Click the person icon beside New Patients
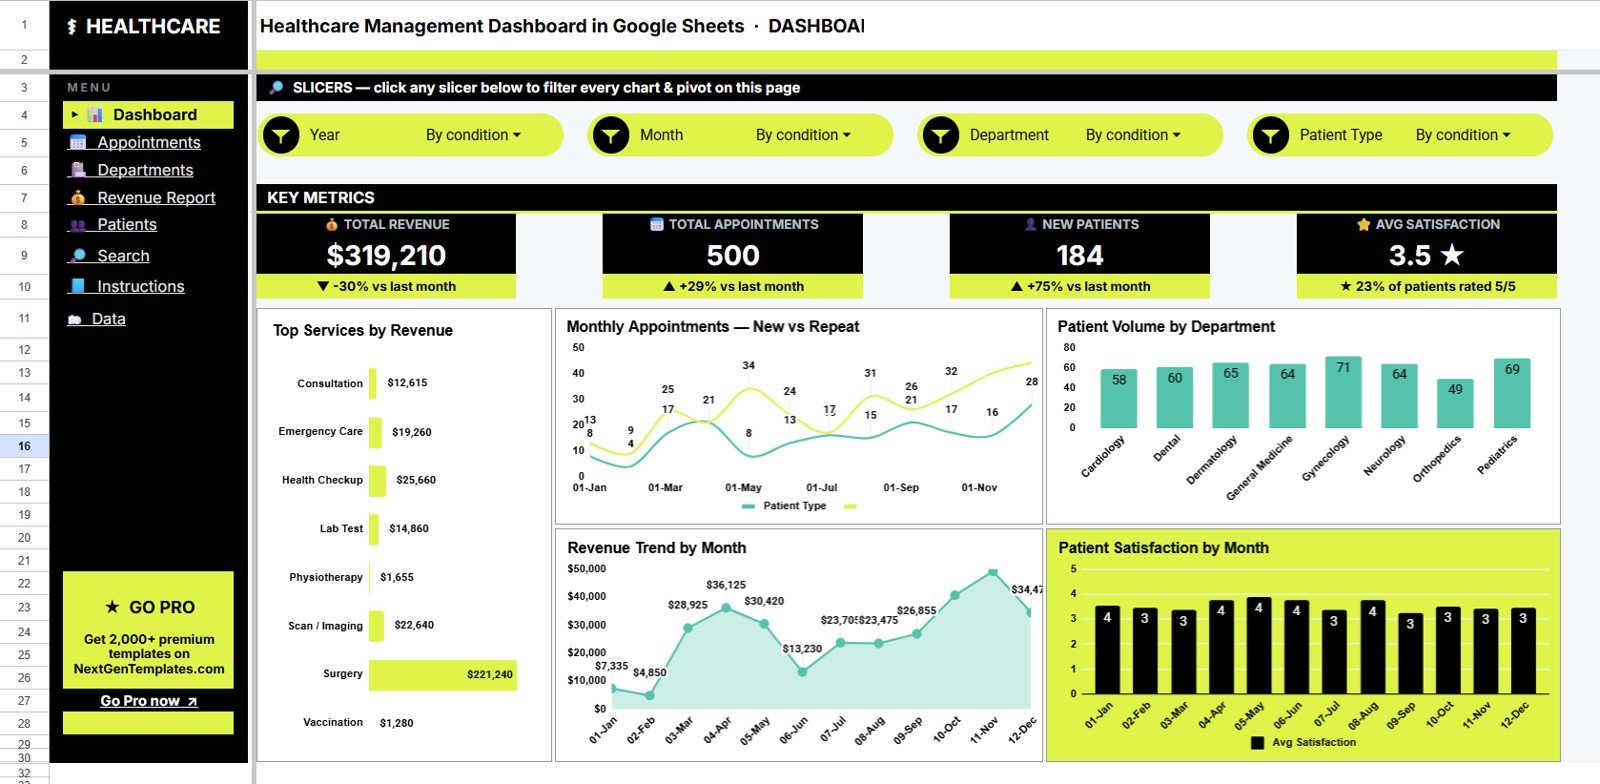The width and height of the screenshot is (1600, 784). [x=1031, y=225]
